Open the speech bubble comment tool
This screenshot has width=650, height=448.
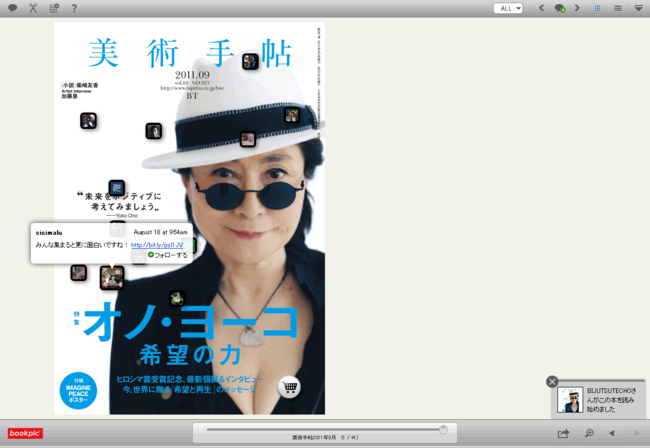[x=12, y=8]
